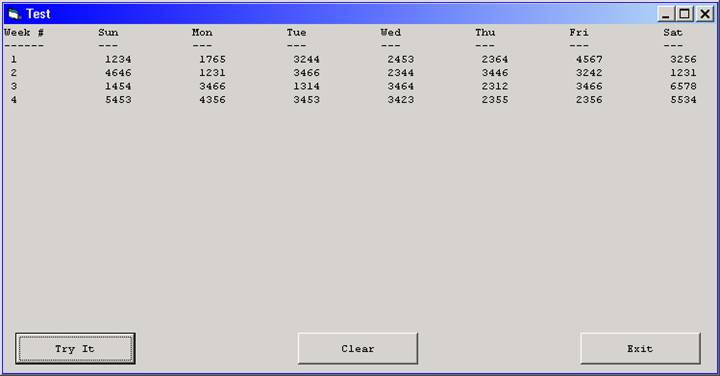The width and height of the screenshot is (720, 376).
Task: Click the value 1765 under Mon
Action: pyautogui.click(x=212, y=59)
